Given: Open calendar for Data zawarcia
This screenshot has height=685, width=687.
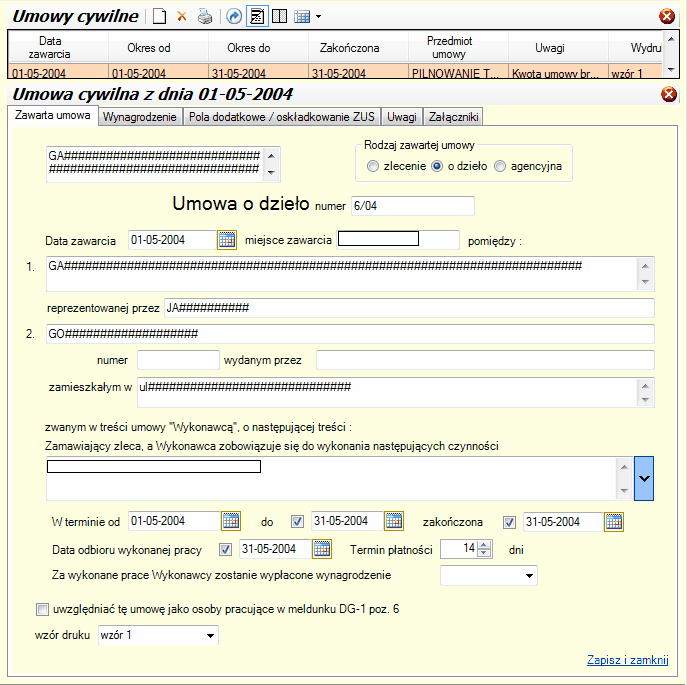Looking at the screenshot, I should pyautogui.click(x=227, y=240).
